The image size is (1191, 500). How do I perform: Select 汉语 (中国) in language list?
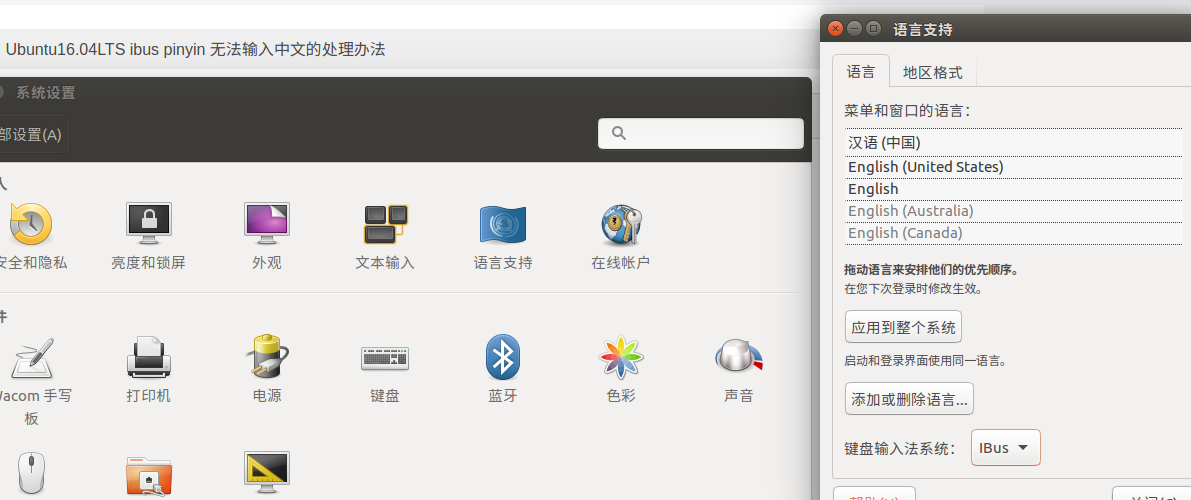(x=1013, y=143)
